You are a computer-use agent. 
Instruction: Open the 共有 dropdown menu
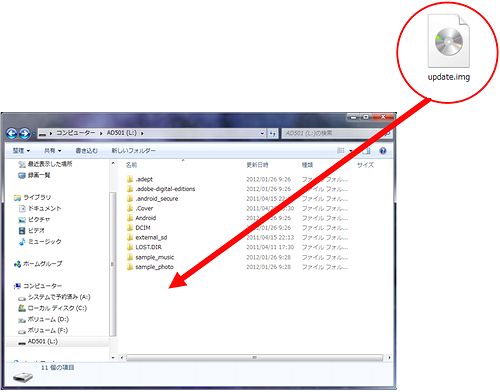(x=53, y=151)
